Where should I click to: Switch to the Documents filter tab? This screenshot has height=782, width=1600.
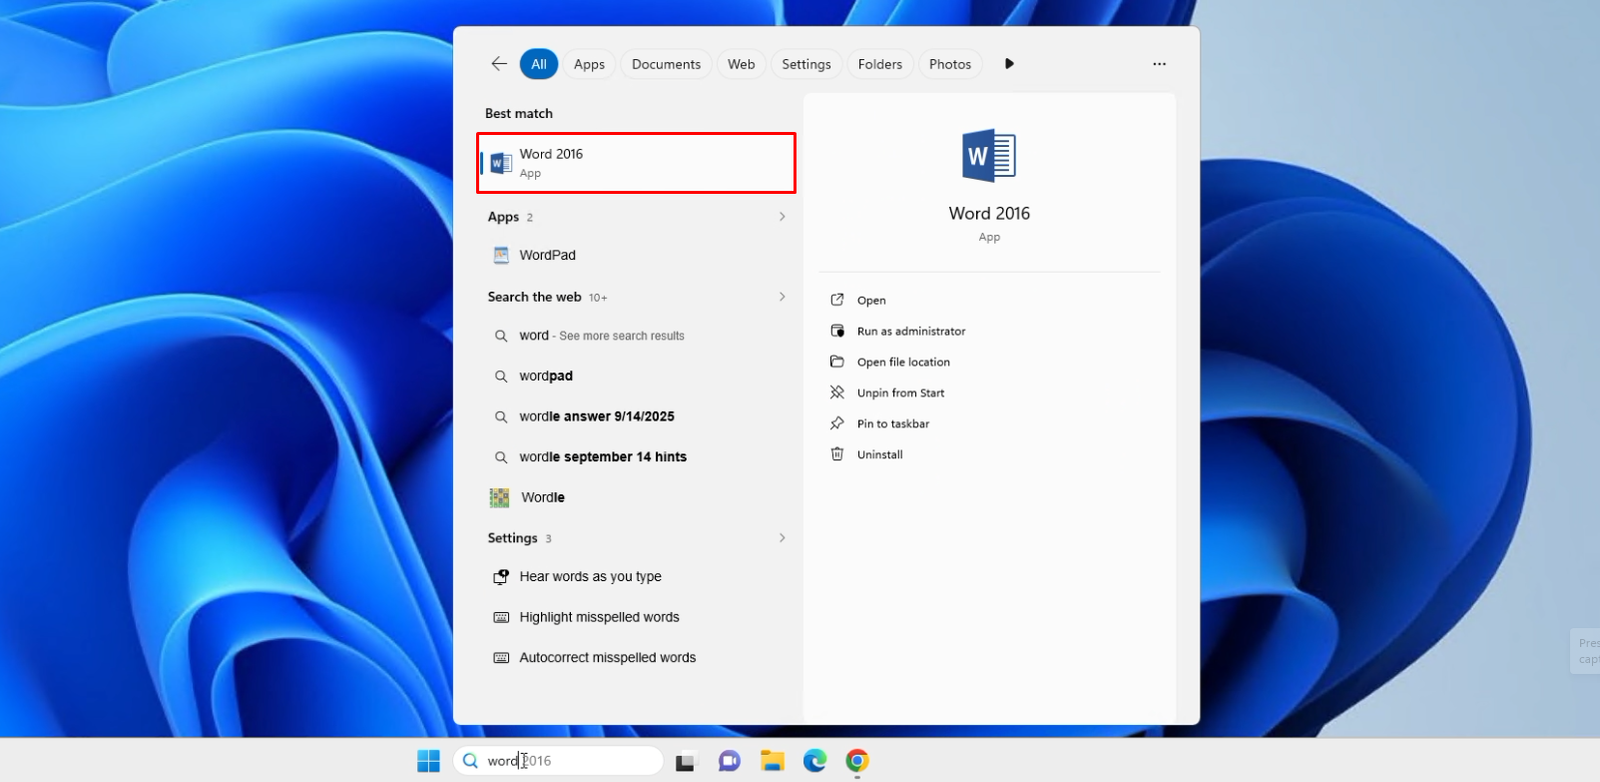[666, 64]
